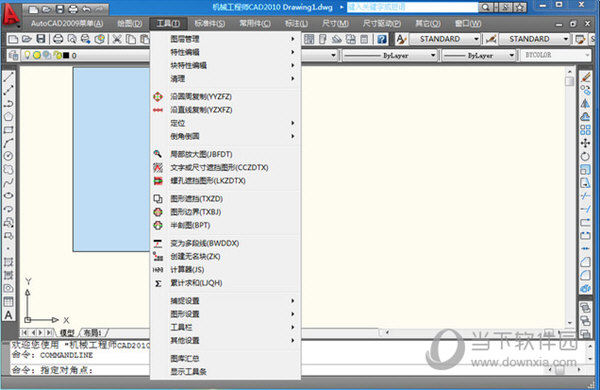Click the vertical scrollbar of the drawing area
This screenshot has width=600, height=390.
tap(569, 197)
